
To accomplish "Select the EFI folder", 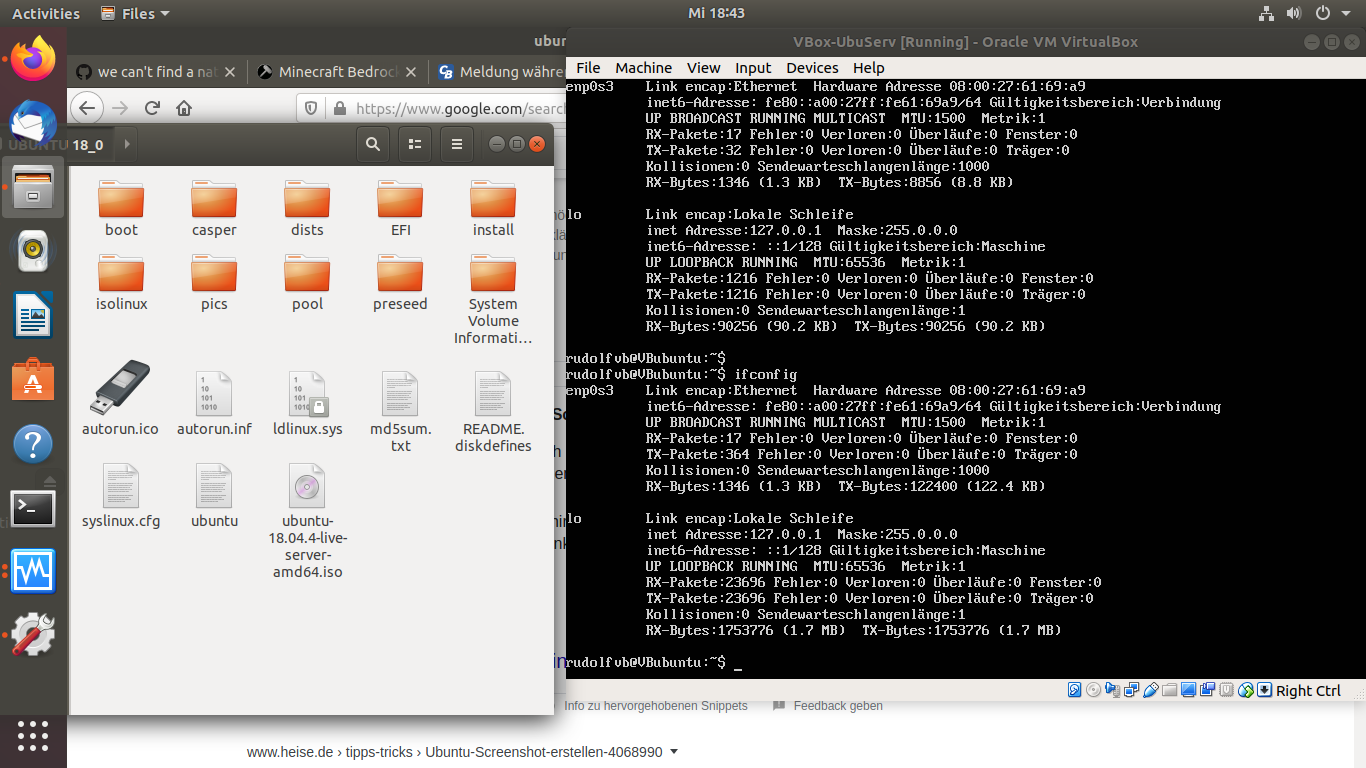I will (x=400, y=208).
